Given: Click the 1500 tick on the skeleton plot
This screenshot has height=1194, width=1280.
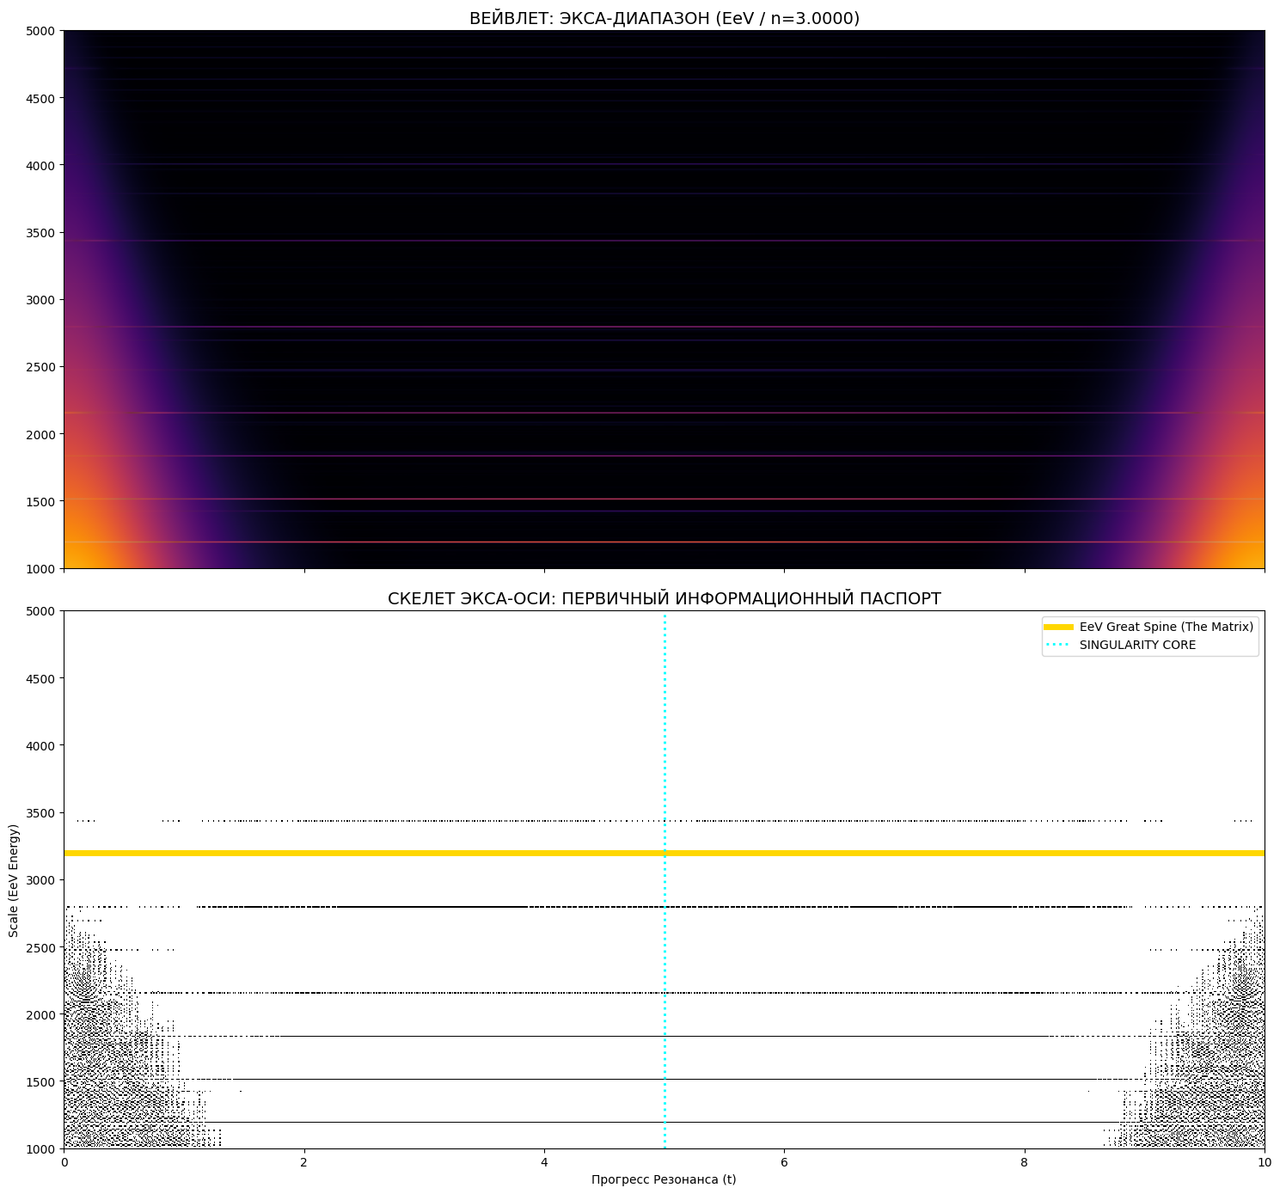Looking at the screenshot, I should [41, 1082].
